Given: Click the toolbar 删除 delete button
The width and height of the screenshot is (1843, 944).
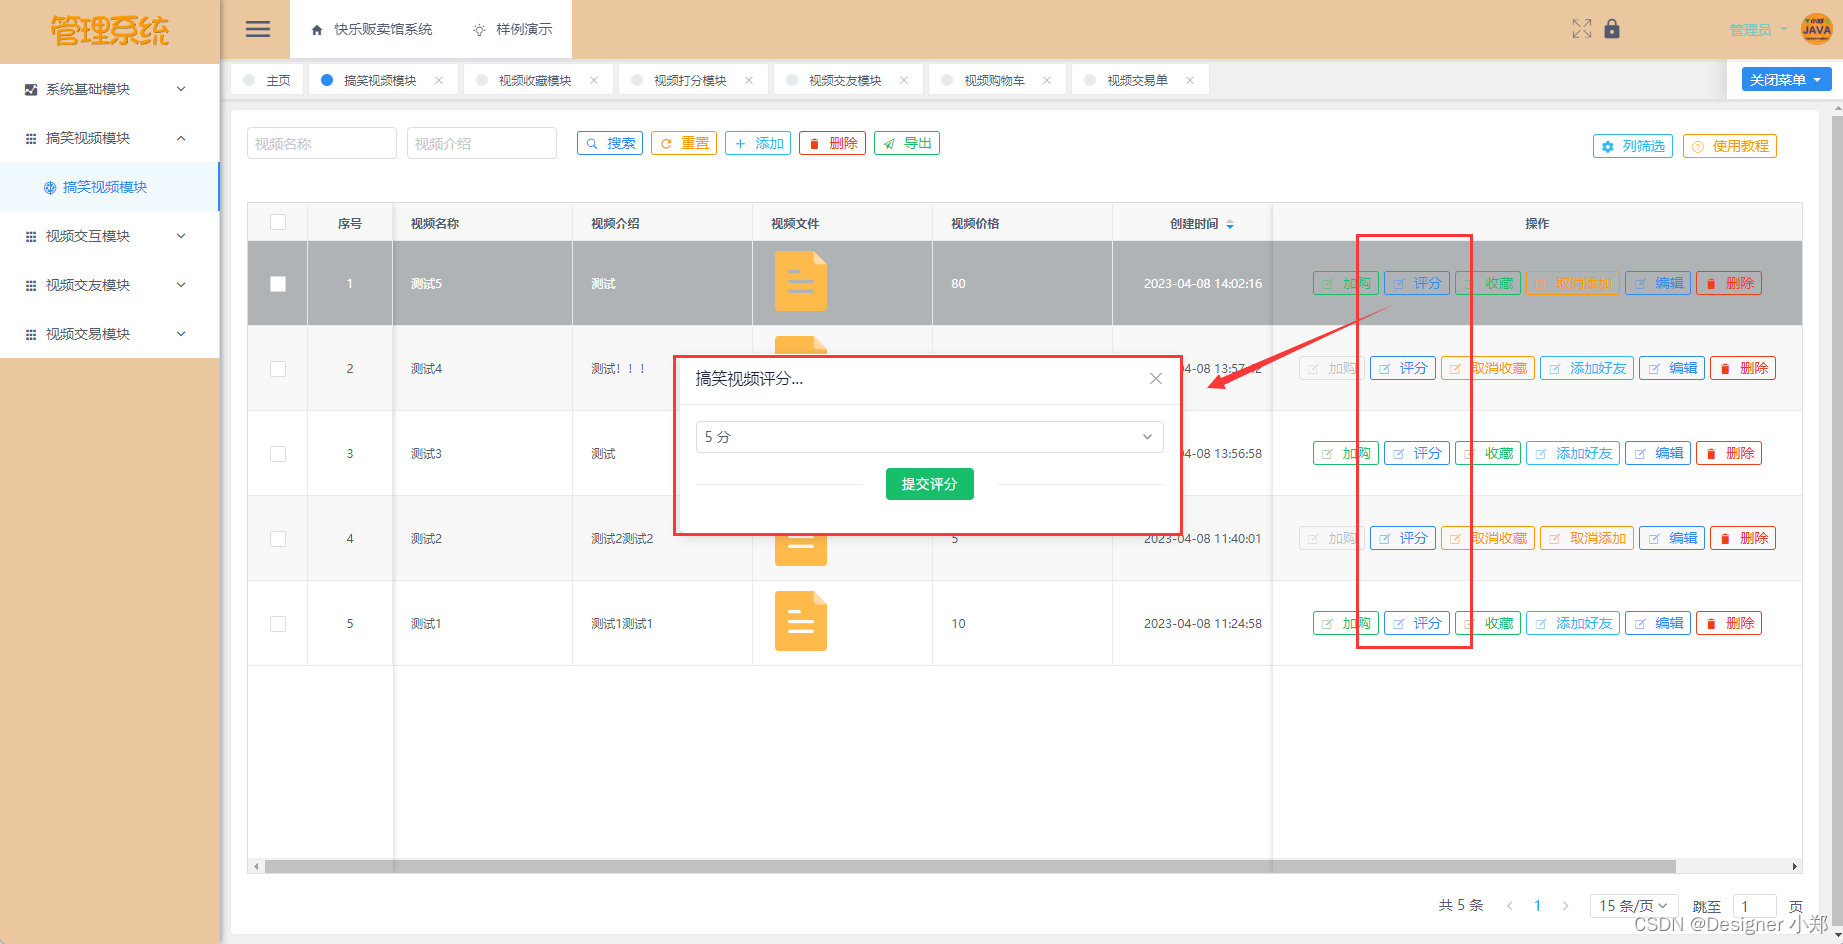Looking at the screenshot, I should click(x=832, y=143).
